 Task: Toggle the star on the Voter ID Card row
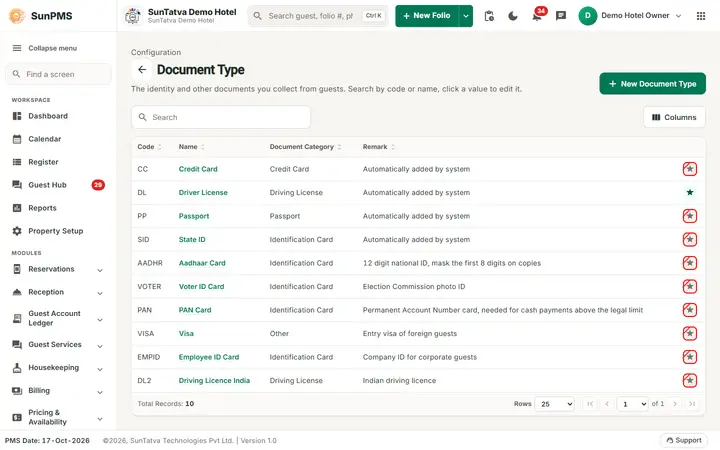(x=690, y=287)
